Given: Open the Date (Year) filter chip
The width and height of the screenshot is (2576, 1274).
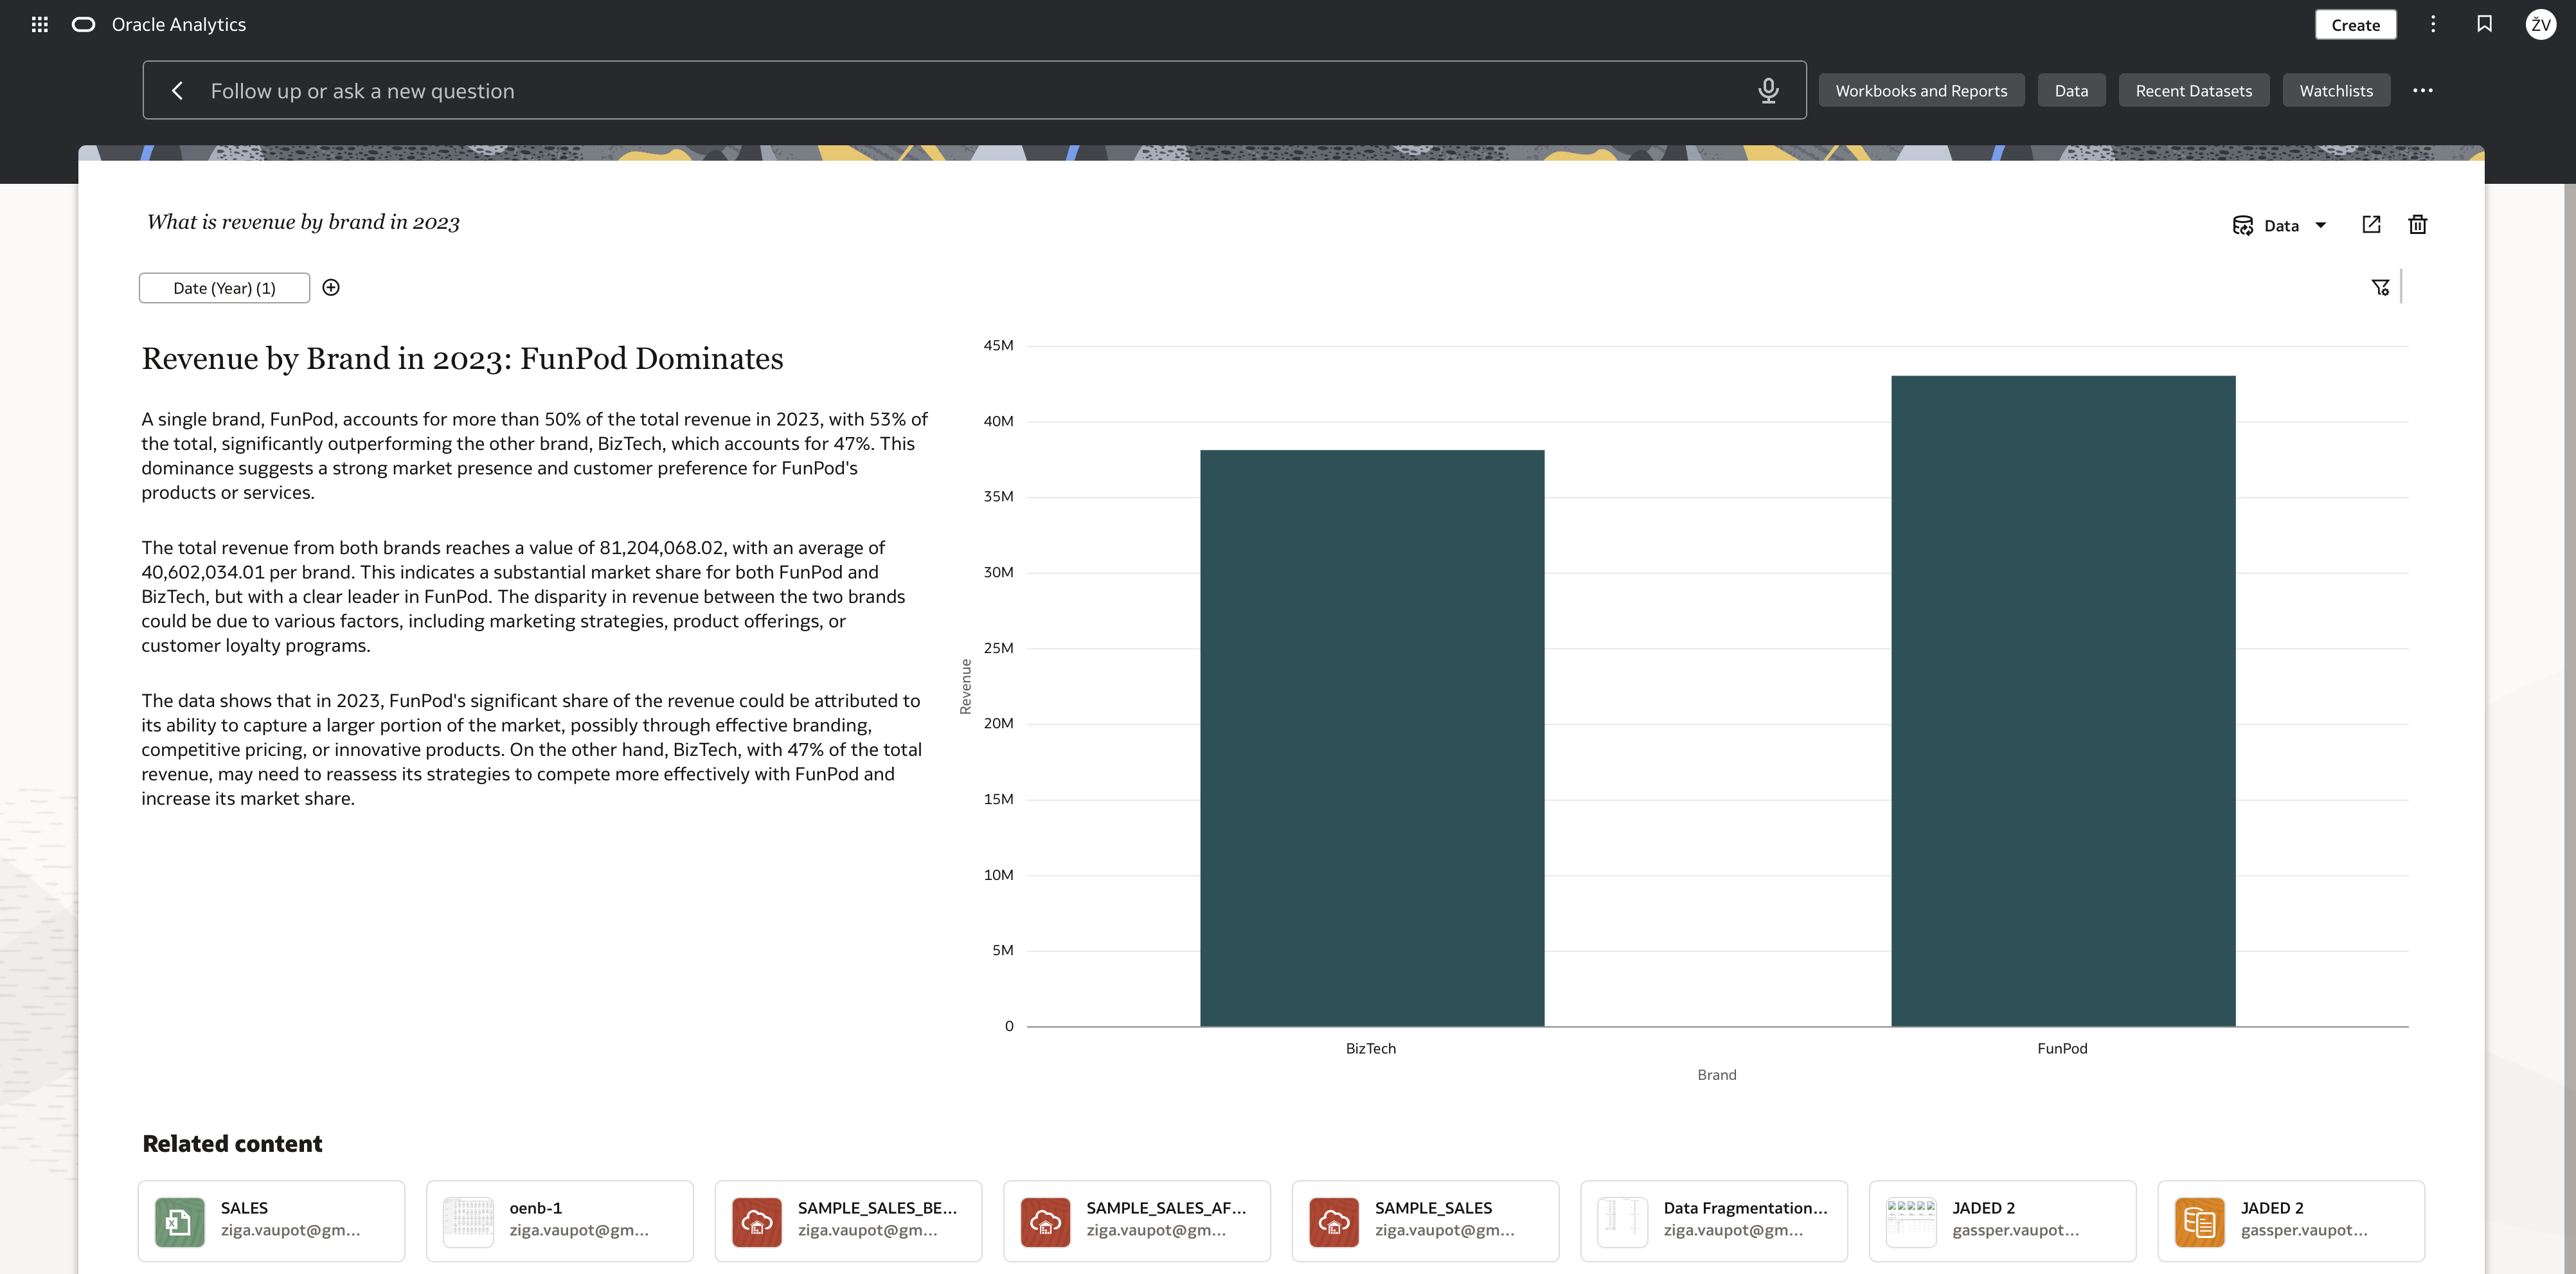Looking at the screenshot, I should [x=224, y=288].
